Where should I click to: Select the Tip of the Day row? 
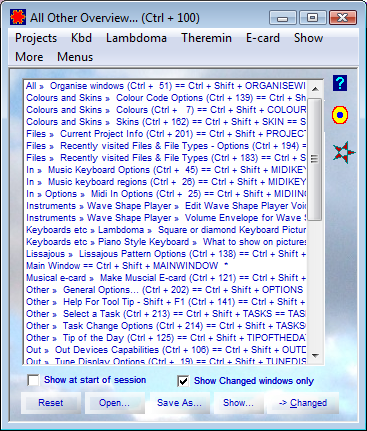(x=166, y=338)
